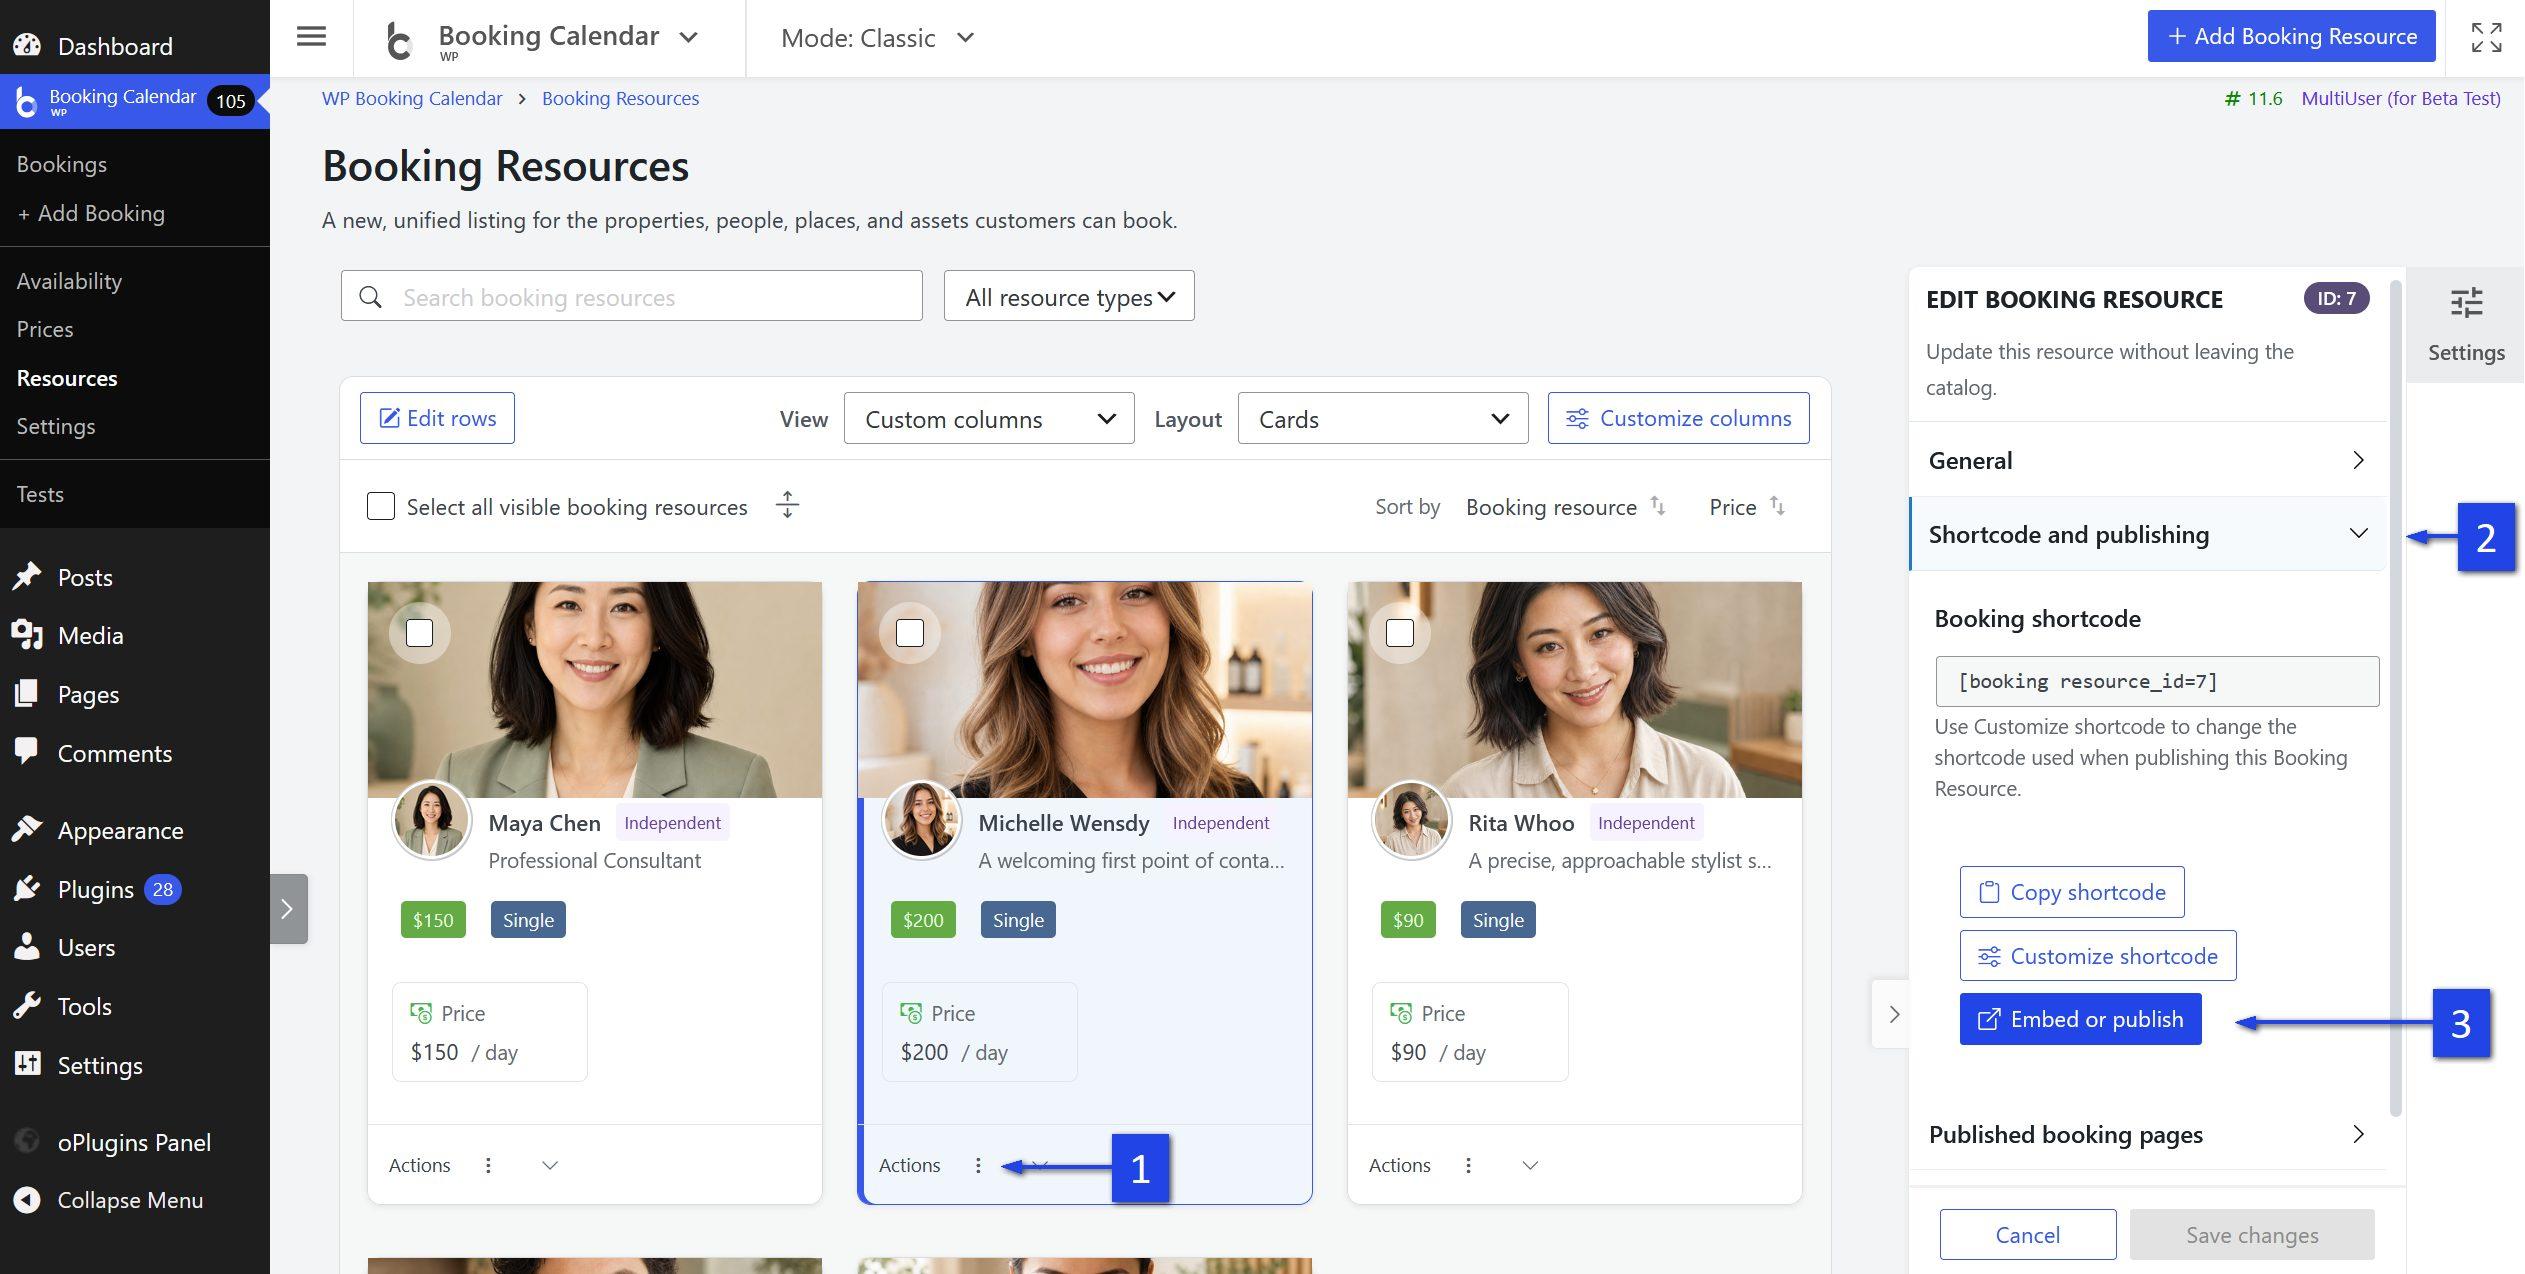The width and height of the screenshot is (2525, 1274).
Task: Click Customize columns button
Action: coord(1678,418)
